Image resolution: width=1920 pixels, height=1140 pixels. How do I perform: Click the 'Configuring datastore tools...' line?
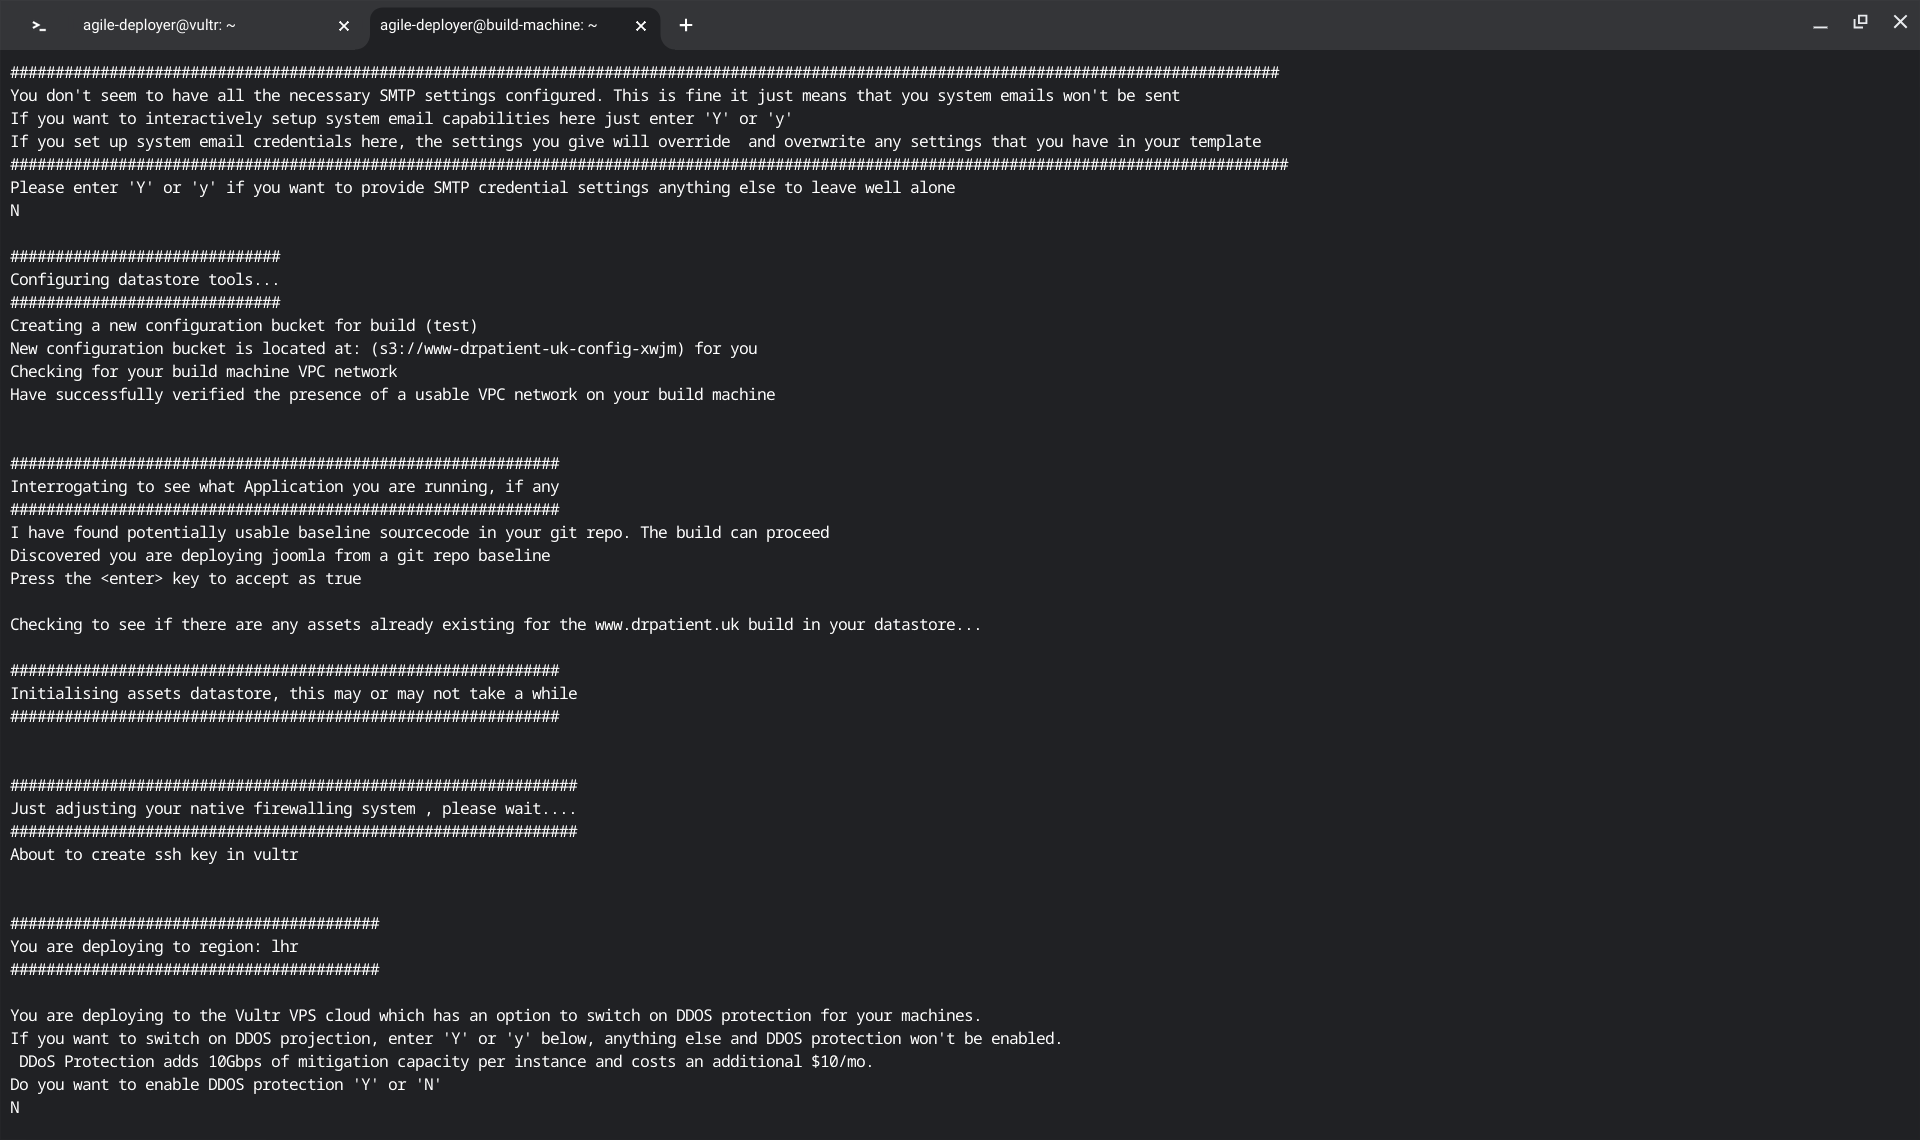click(145, 280)
